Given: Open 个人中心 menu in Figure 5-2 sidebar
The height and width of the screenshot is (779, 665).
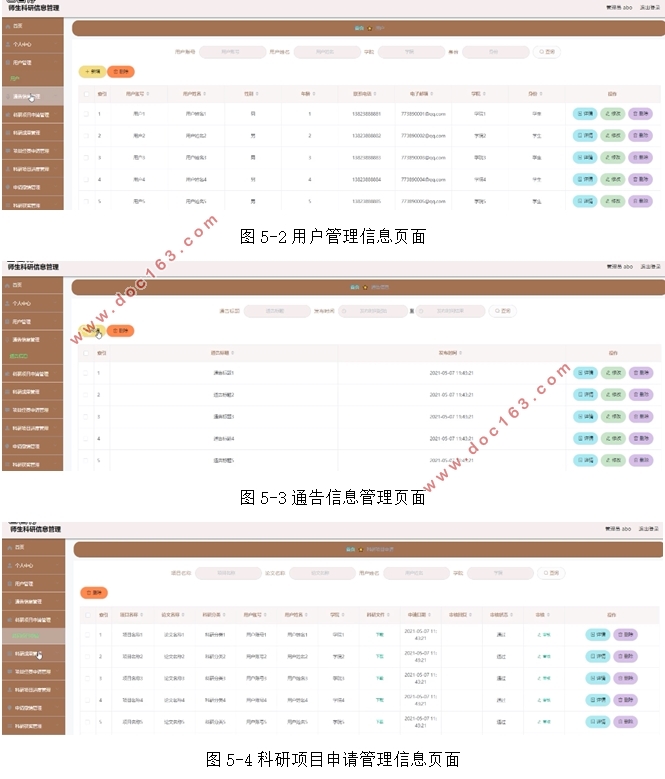Looking at the screenshot, I should 33,44.
